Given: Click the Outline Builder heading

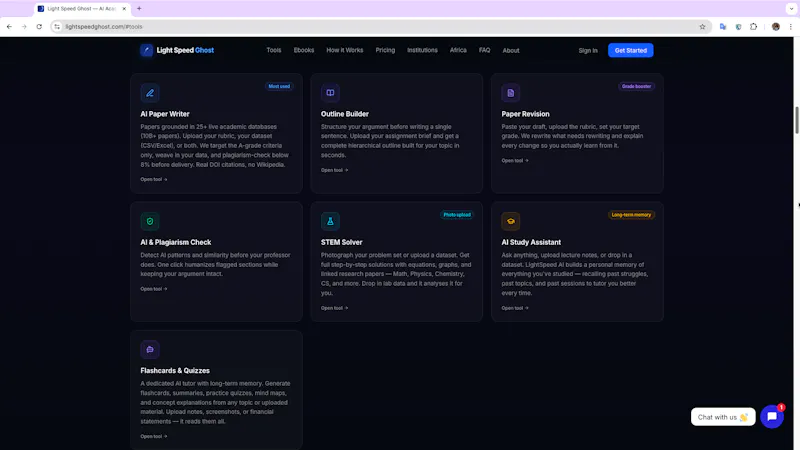Looking at the screenshot, I should coord(344,114).
